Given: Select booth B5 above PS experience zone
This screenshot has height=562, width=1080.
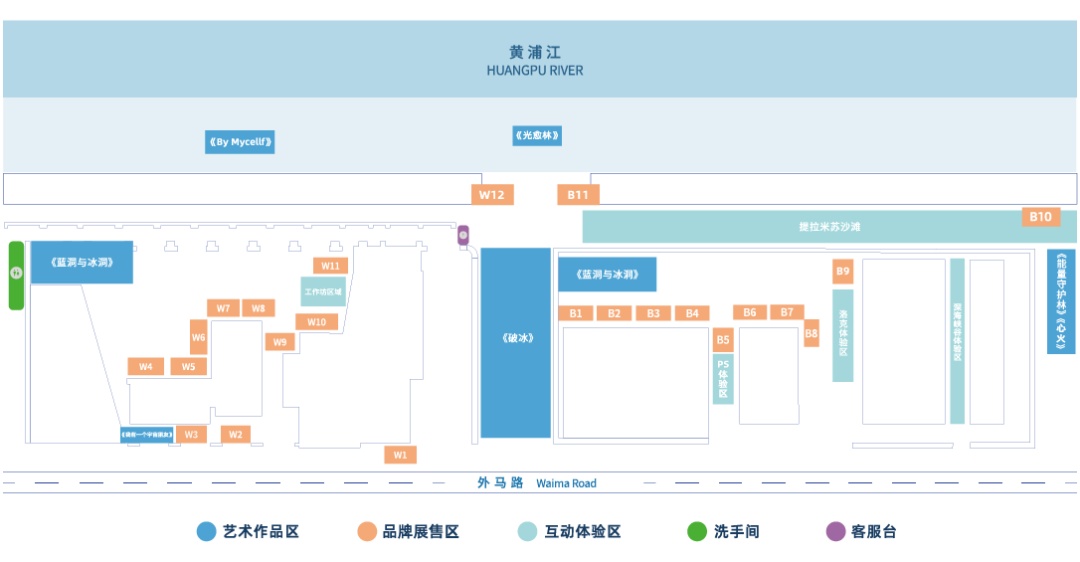Looking at the screenshot, I should coord(723,340).
